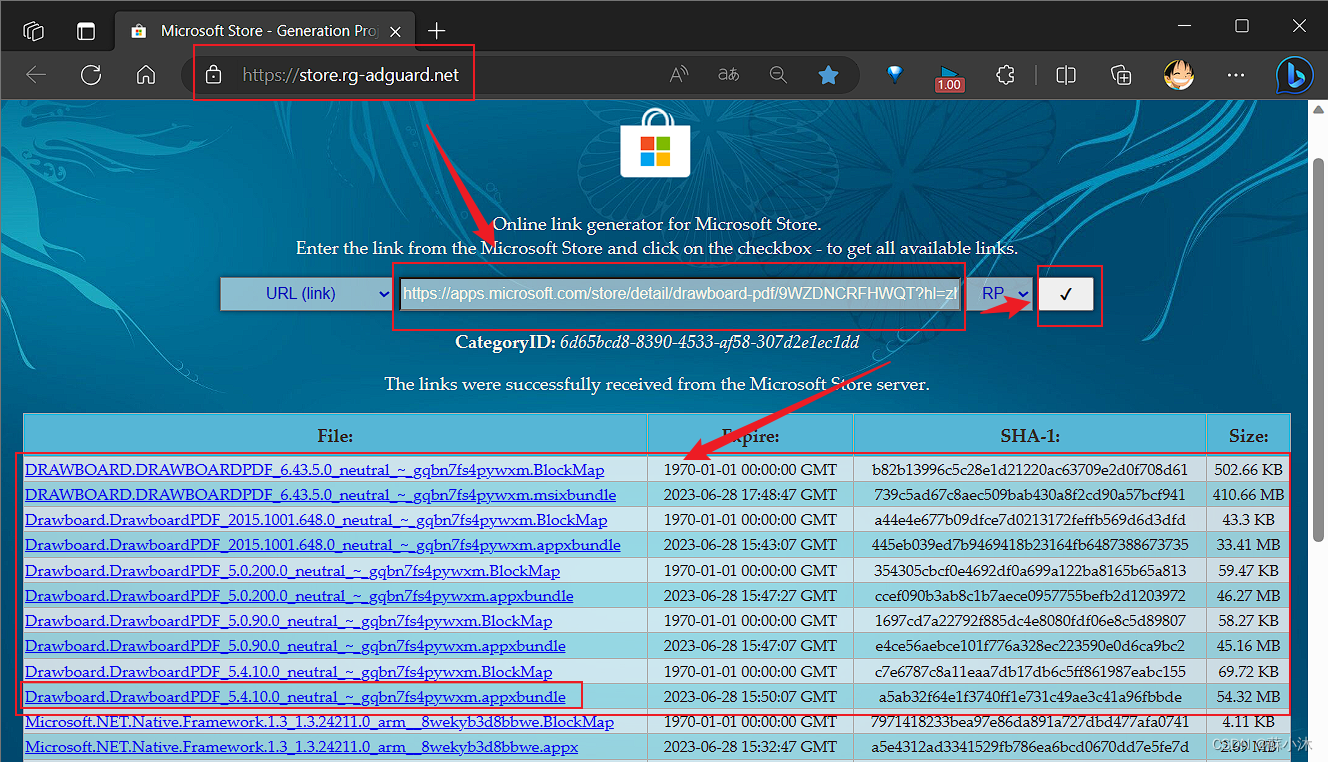This screenshot has height=762, width=1328.
Task: Toggle the favorites star for this page
Action: 828,75
